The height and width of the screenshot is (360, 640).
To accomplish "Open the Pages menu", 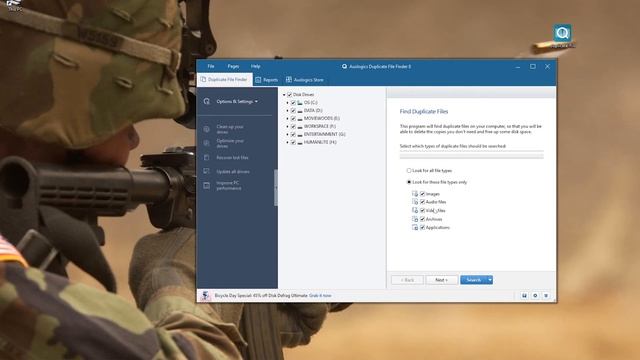I will [x=233, y=66].
